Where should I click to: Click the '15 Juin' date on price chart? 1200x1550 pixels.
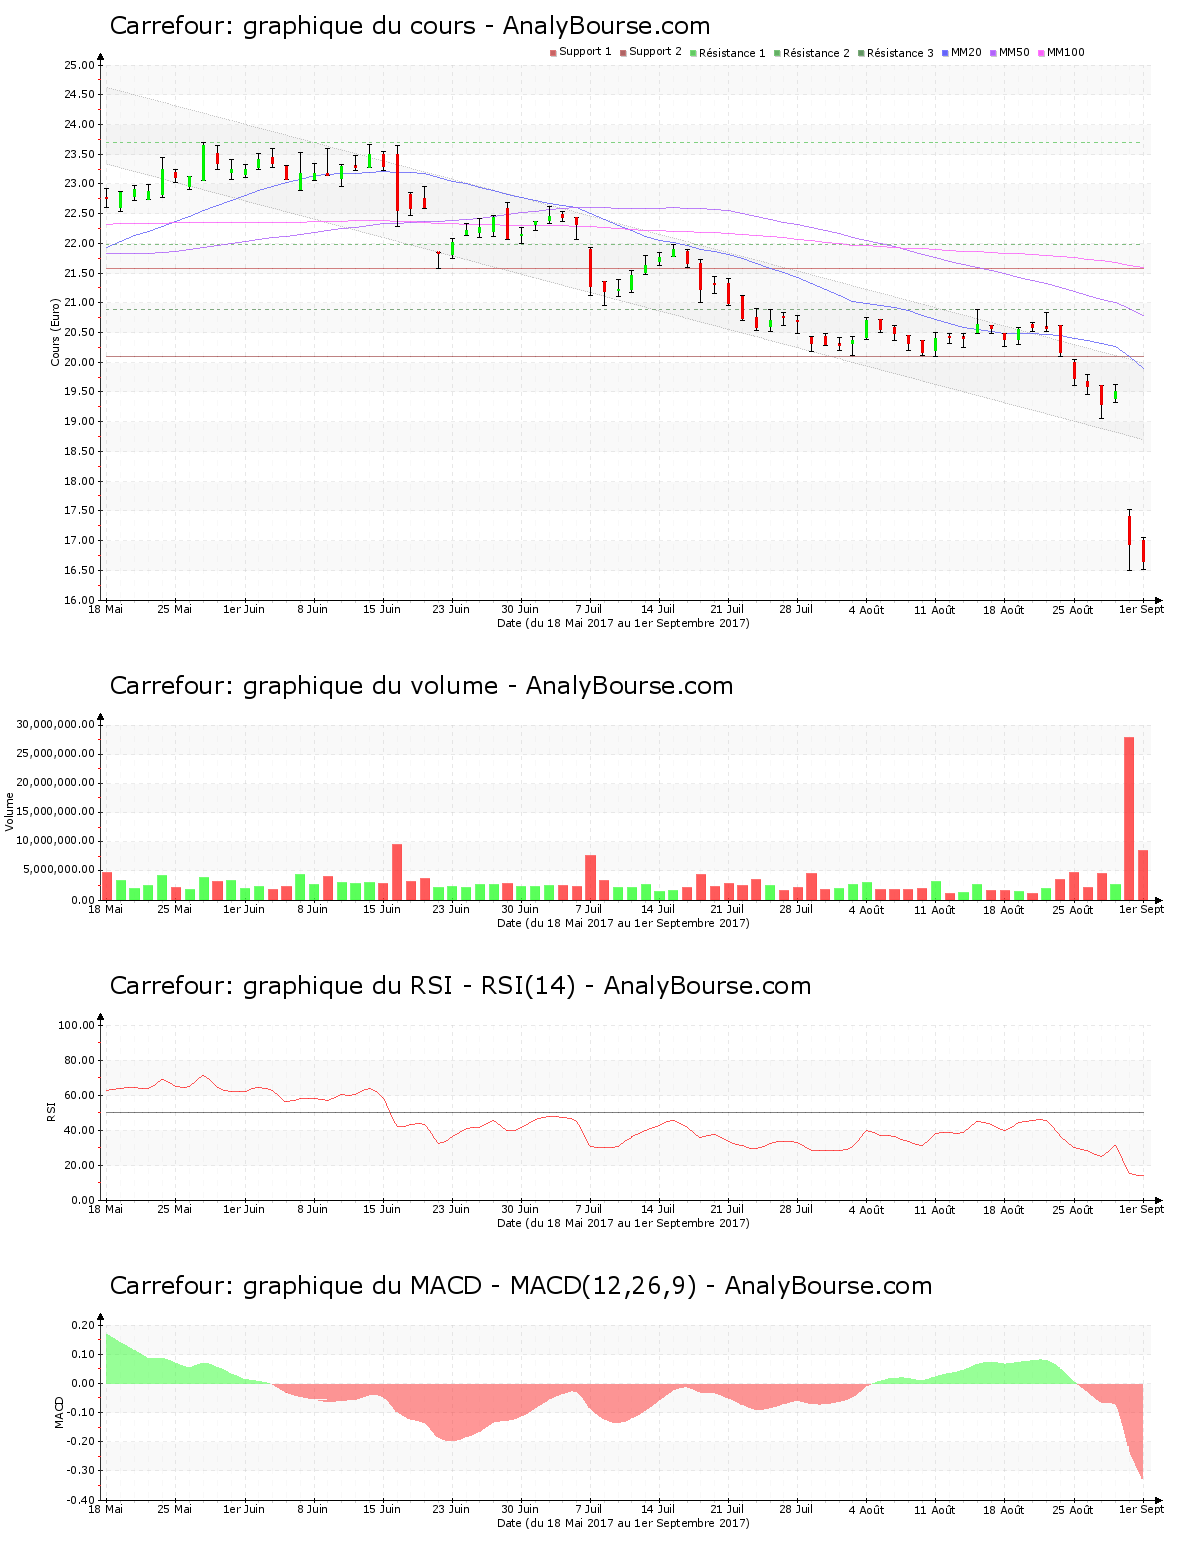[x=382, y=609]
